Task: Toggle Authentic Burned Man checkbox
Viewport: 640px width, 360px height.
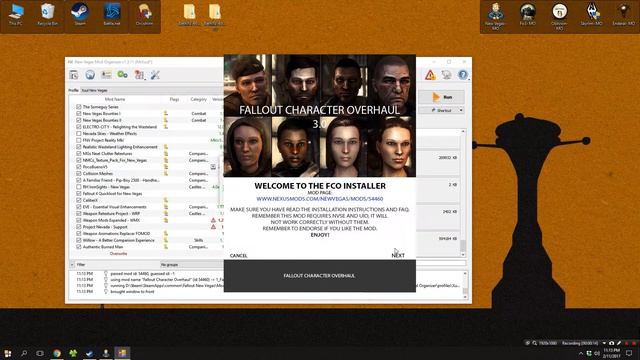Action: coord(78,247)
